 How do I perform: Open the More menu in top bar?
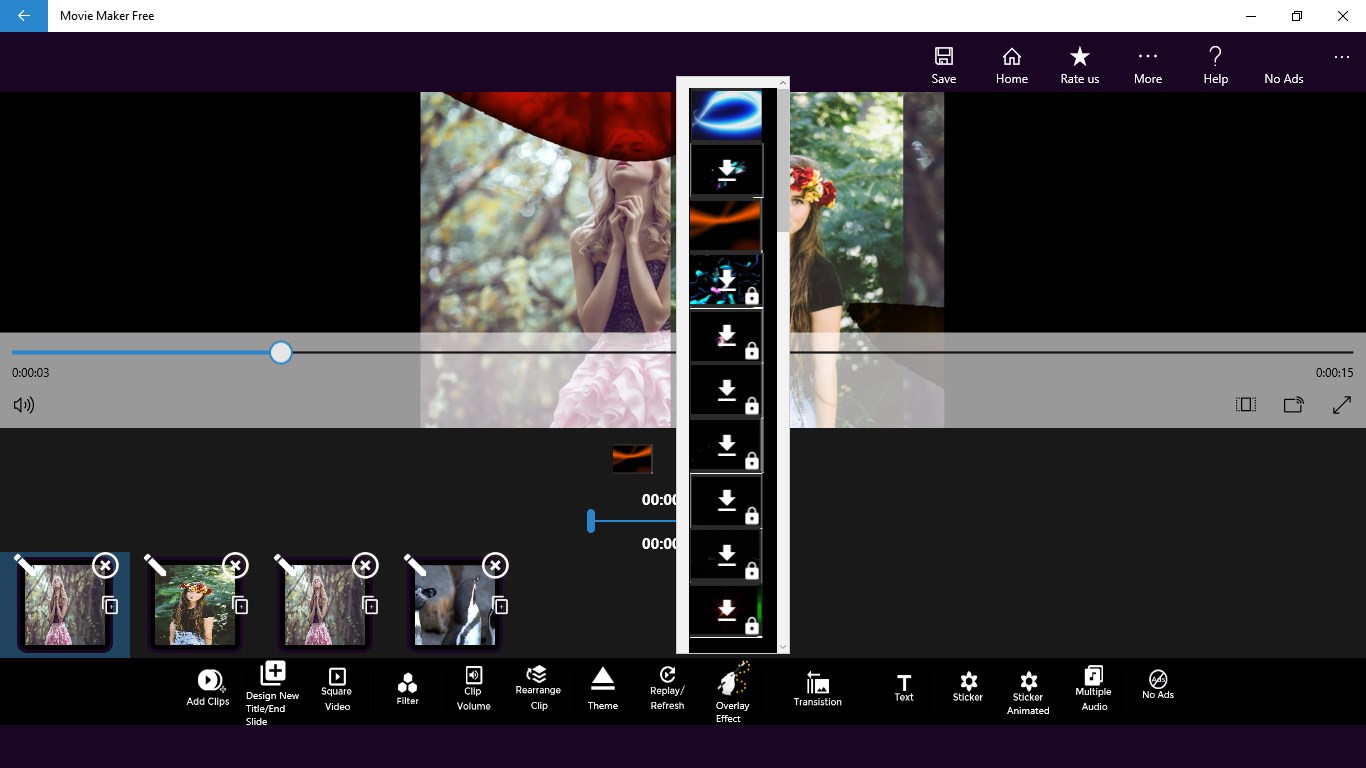click(x=1148, y=66)
